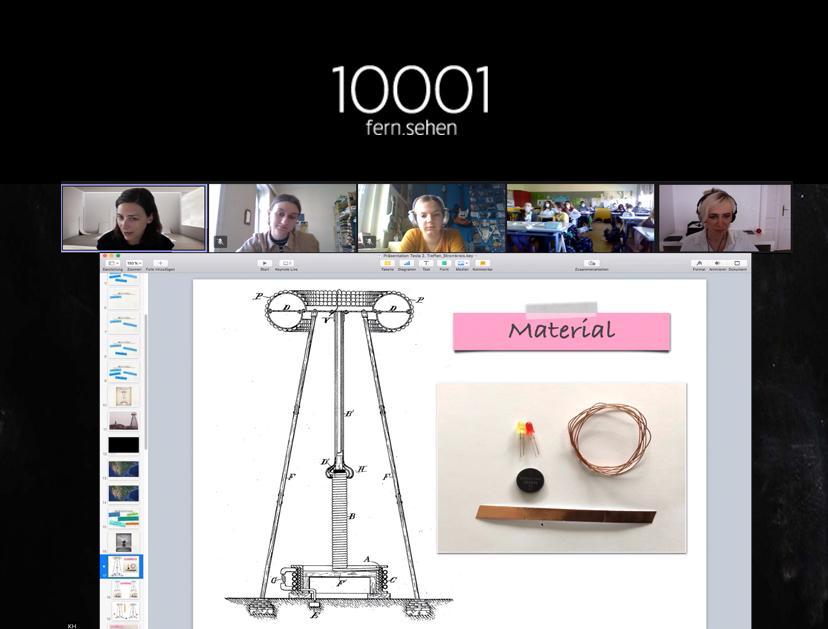Viewport: 828px width, 629px height.
Task: Toggle the Animieren inspector panel
Action: coord(718,263)
